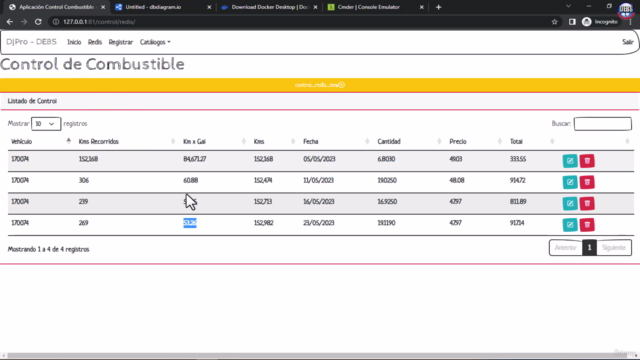The width and height of the screenshot is (640, 360).
Task: Click Kms Recorridos value 269
Action: pos(83,223)
